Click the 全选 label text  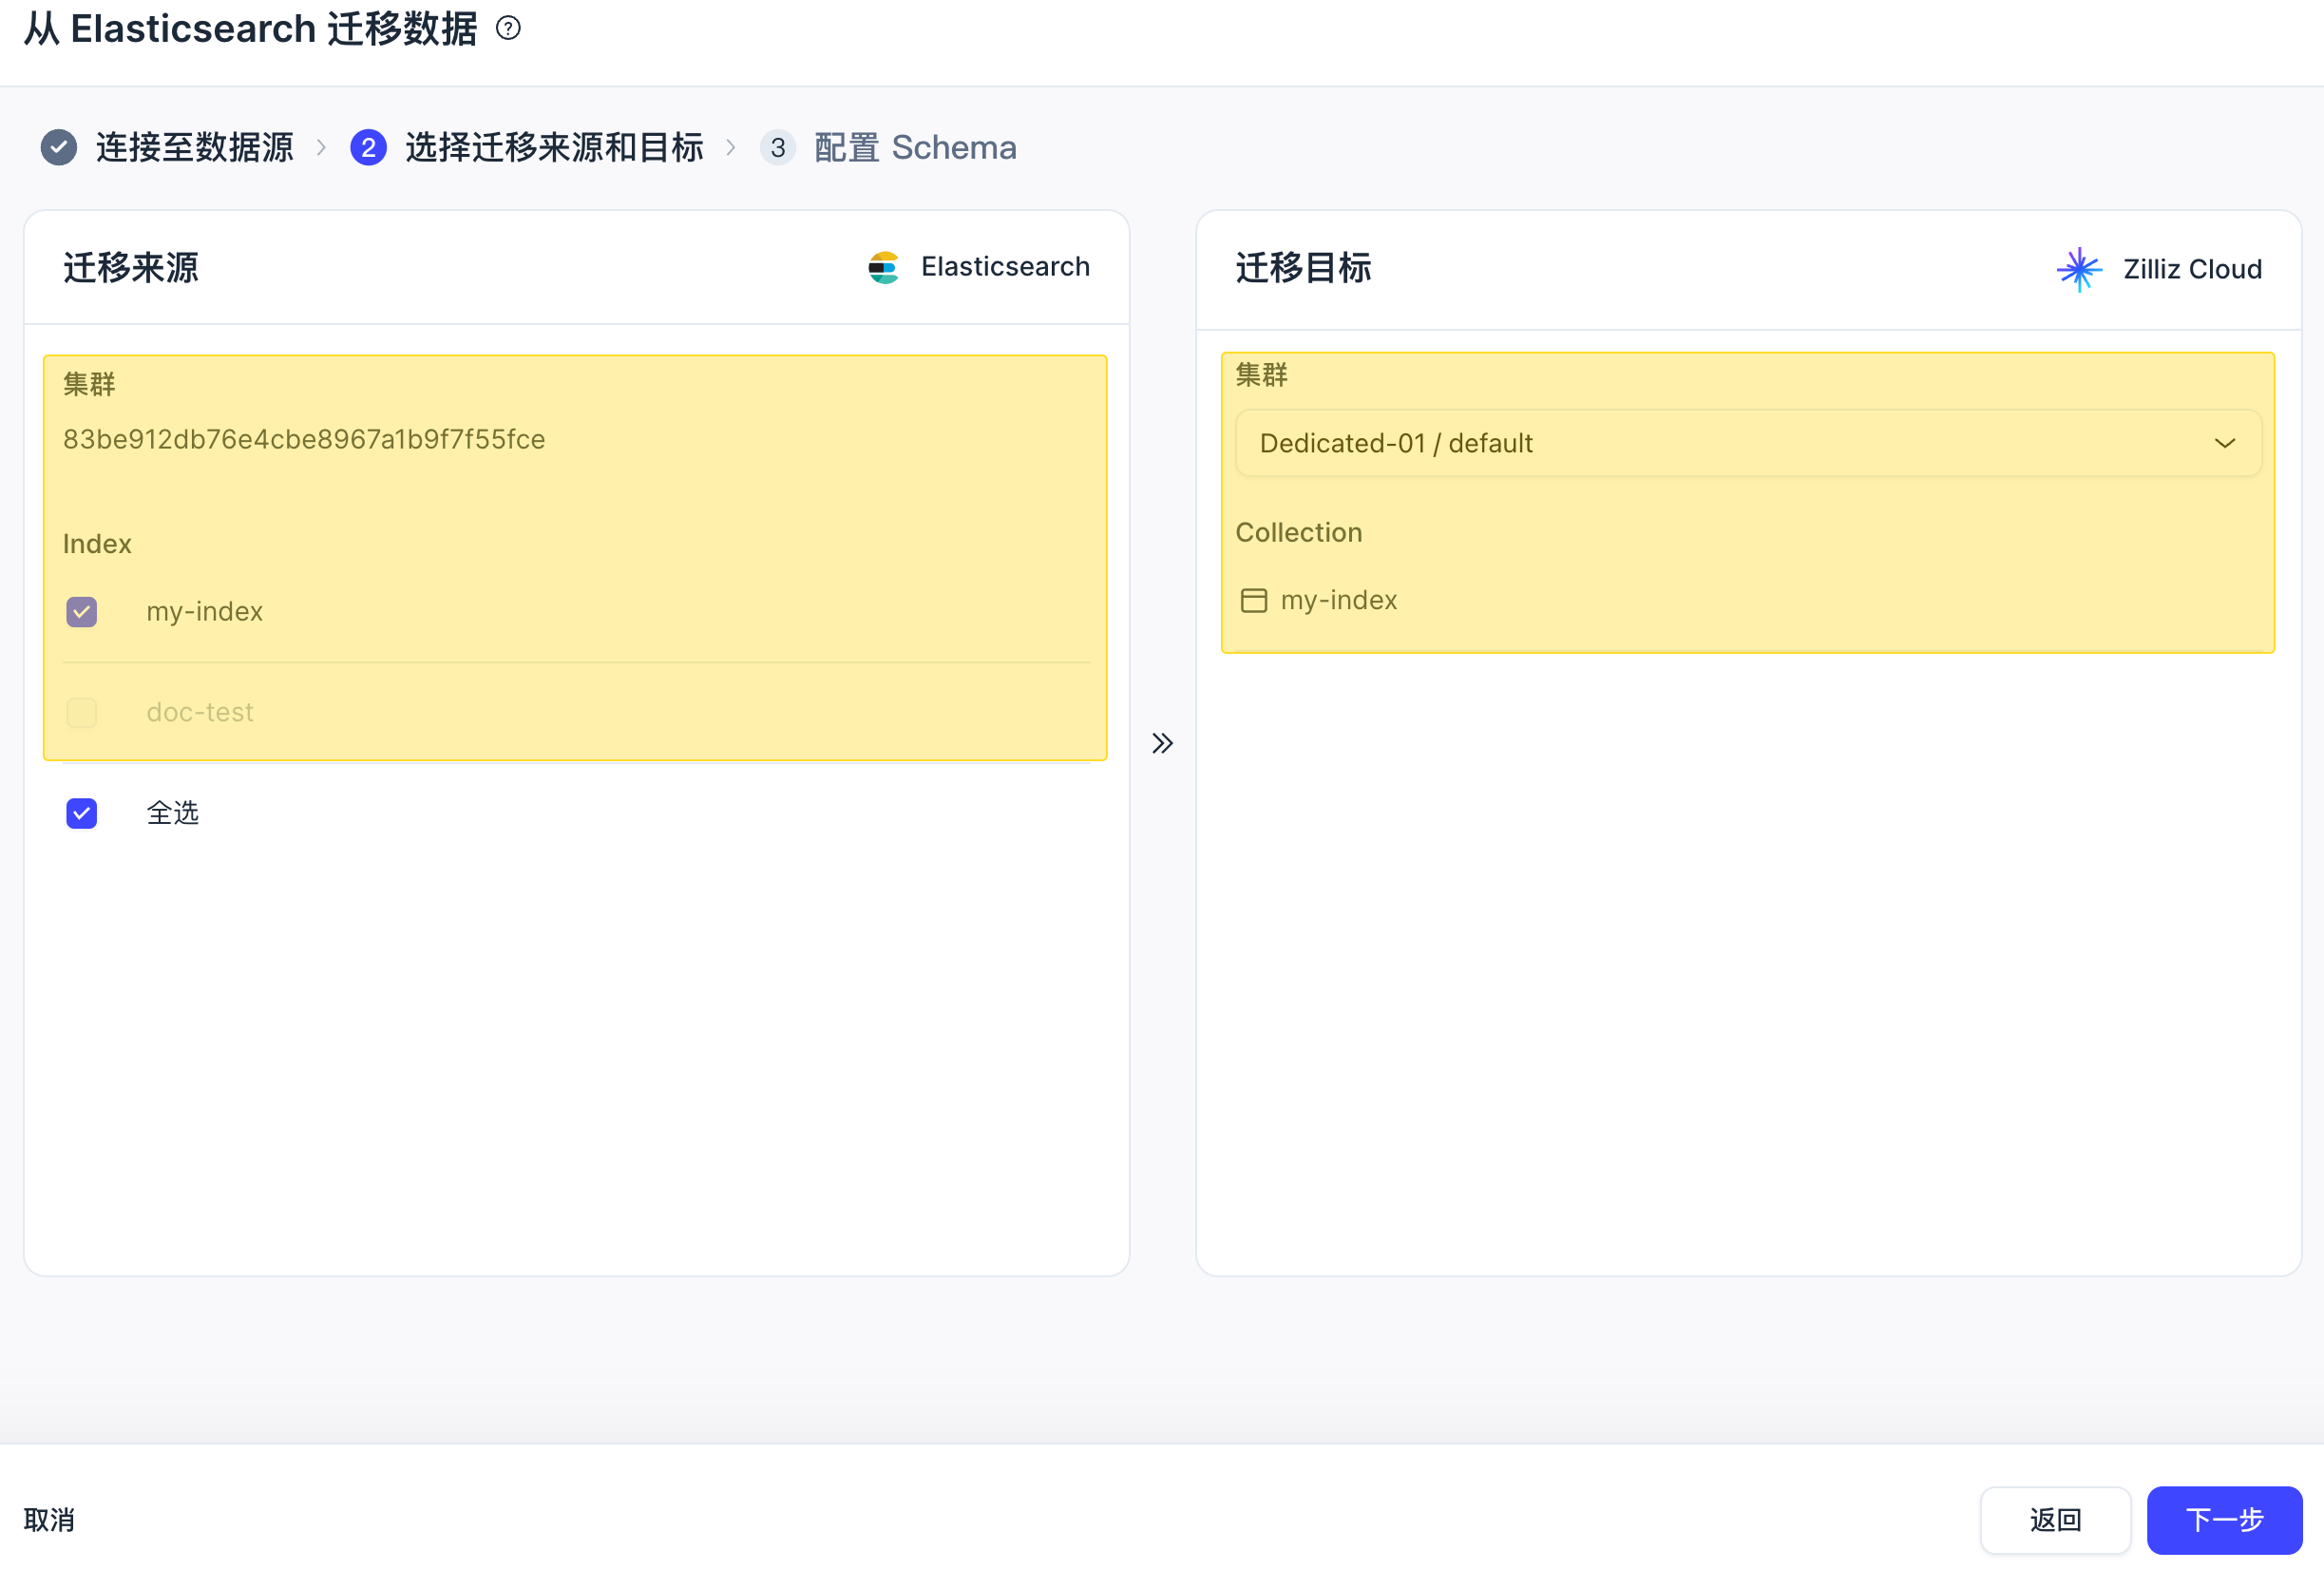(x=173, y=813)
